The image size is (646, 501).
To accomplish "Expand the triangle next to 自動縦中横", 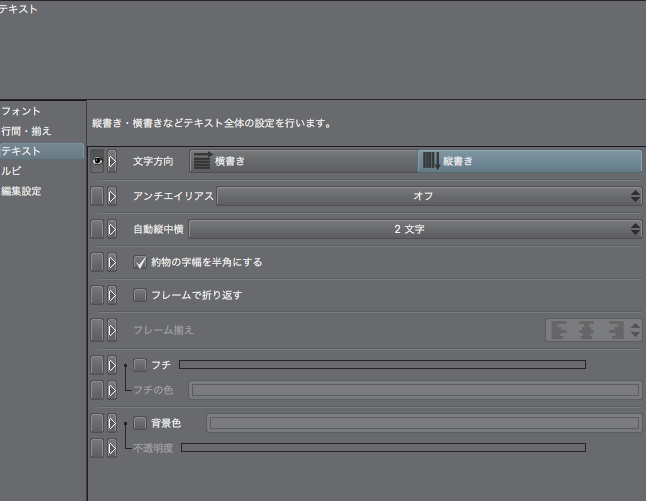I will (x=112, y=229).
